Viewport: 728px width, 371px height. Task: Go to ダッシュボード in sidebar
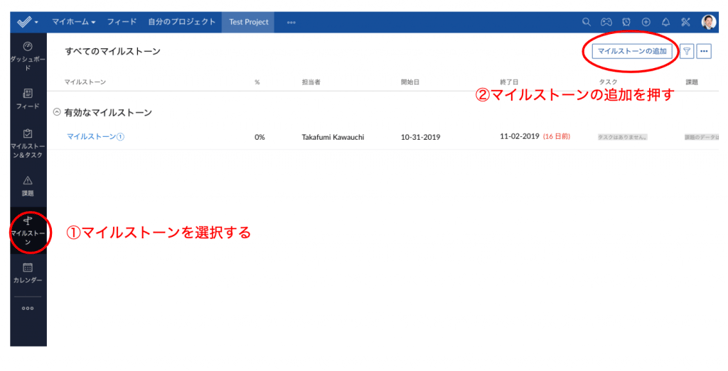(x=28, y=56)
